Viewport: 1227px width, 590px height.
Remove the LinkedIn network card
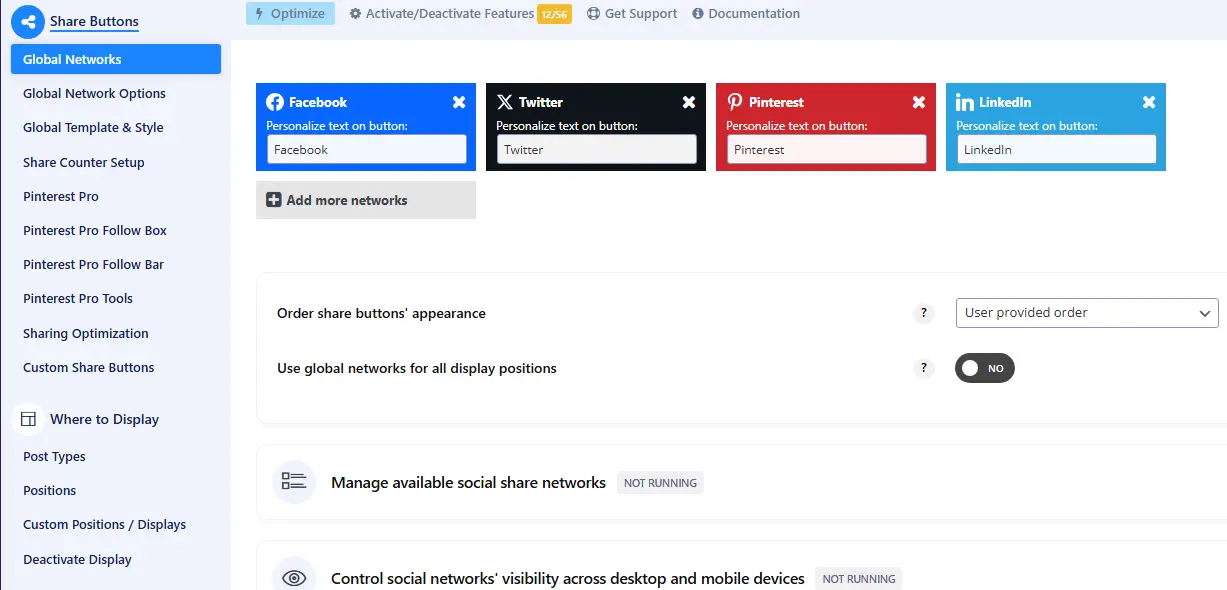[1149, 102]
